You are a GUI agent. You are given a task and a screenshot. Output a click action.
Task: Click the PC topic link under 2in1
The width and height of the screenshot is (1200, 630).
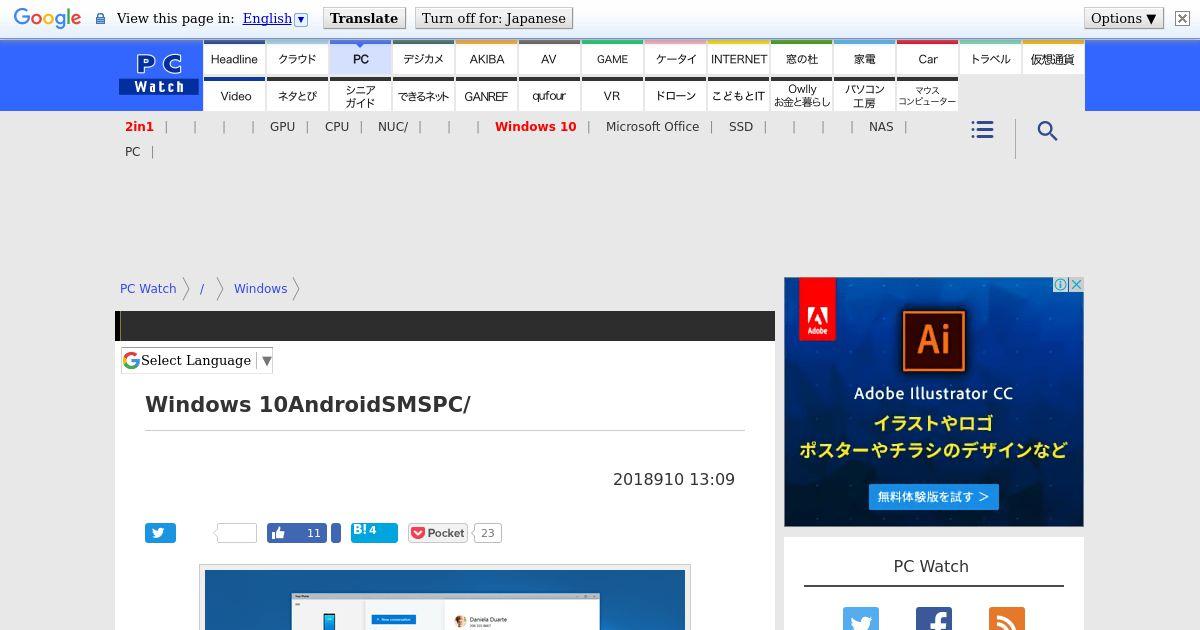tap(132, 152)
